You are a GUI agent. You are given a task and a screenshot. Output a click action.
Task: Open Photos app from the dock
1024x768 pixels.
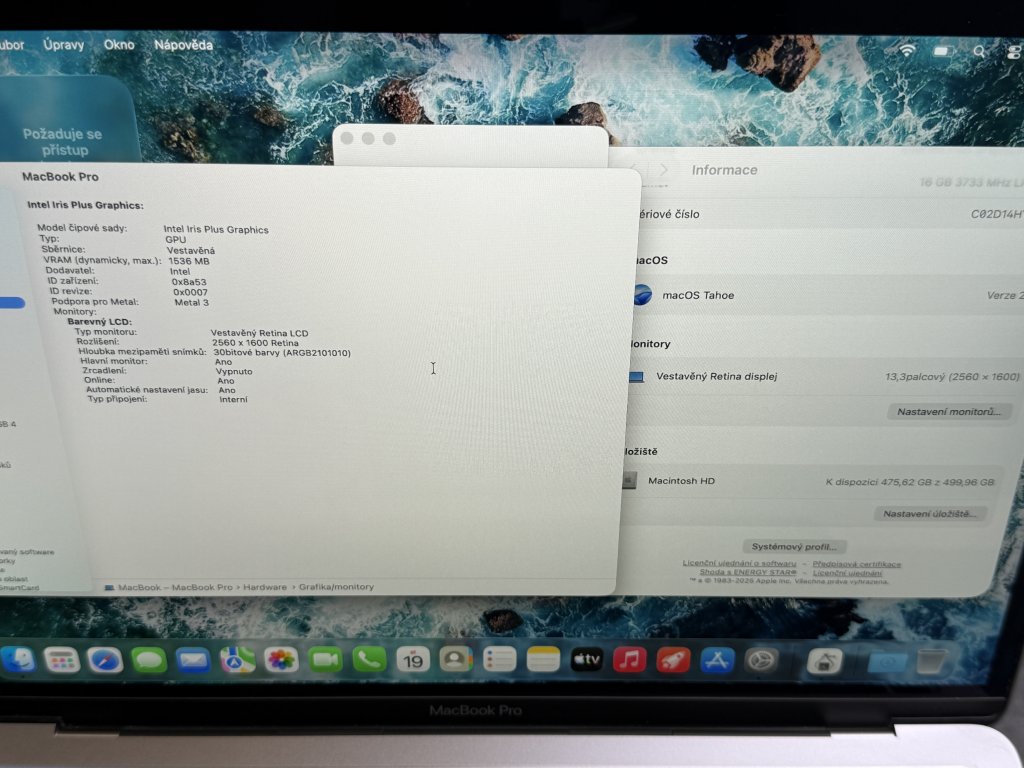pos(281,660)
